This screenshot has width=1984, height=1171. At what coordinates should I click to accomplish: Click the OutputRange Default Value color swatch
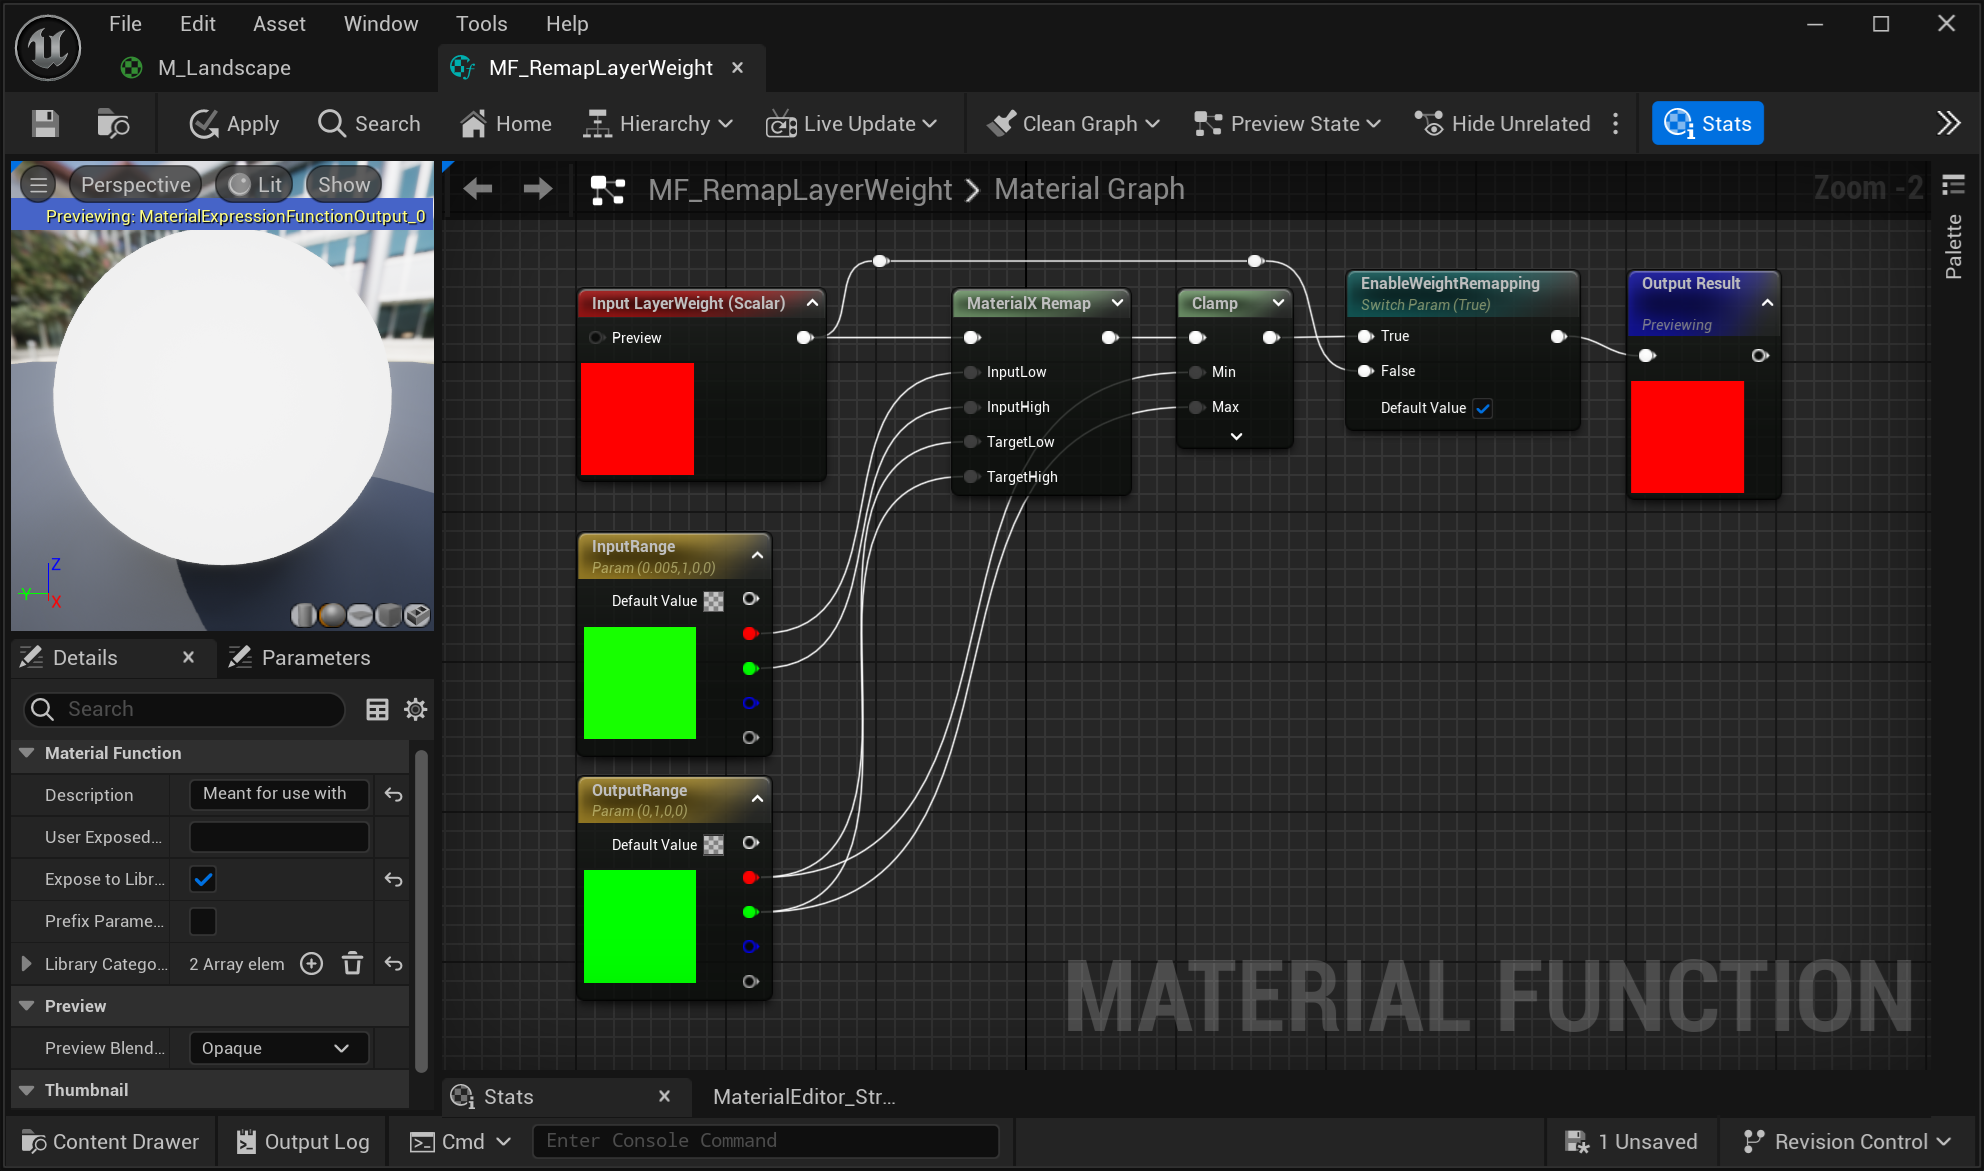712,845
